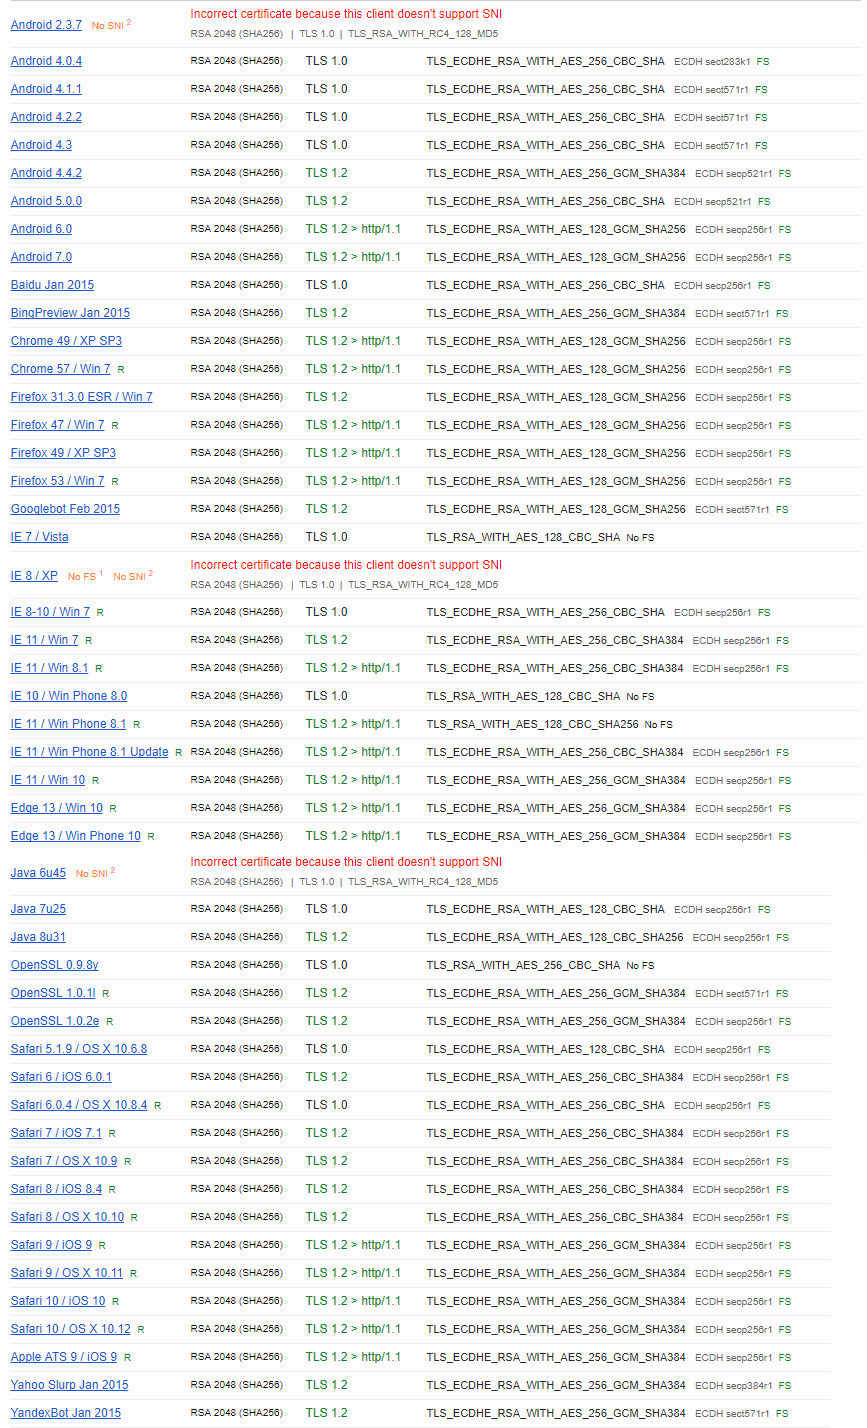
Task: Open the Android 4.4.2 link
Action: (46, 173)
